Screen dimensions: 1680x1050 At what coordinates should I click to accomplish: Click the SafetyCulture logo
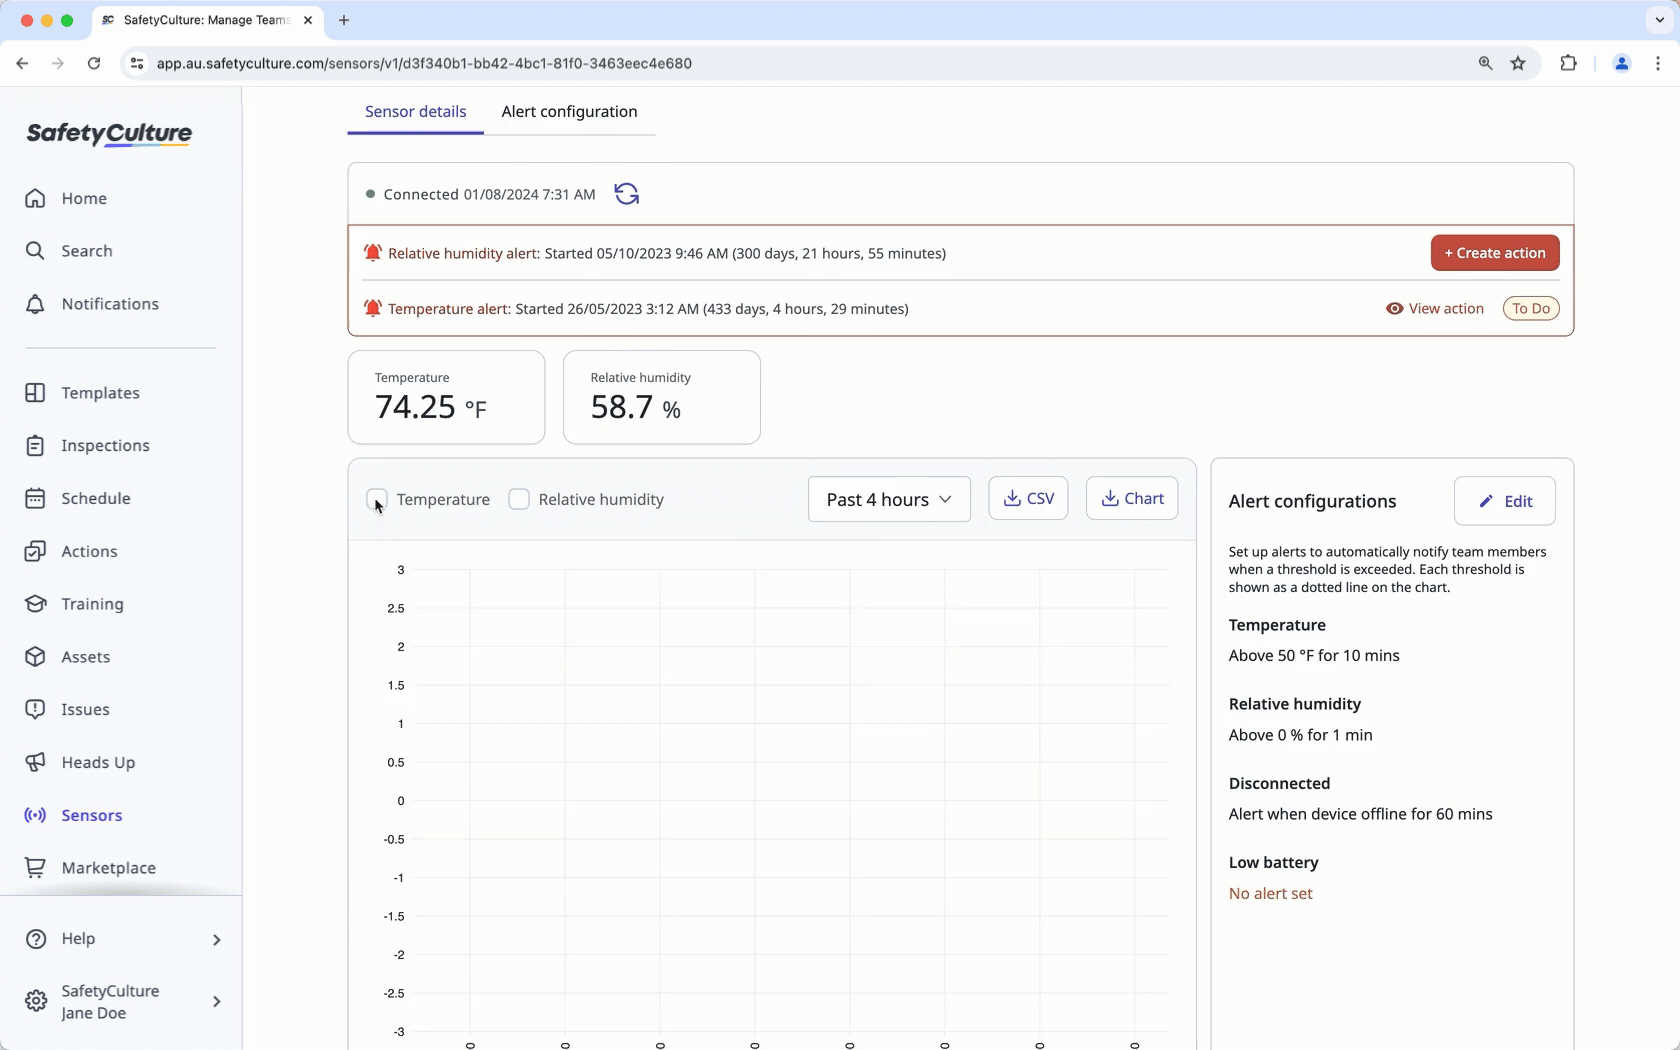pyautogui.click(x=109, y=134)
